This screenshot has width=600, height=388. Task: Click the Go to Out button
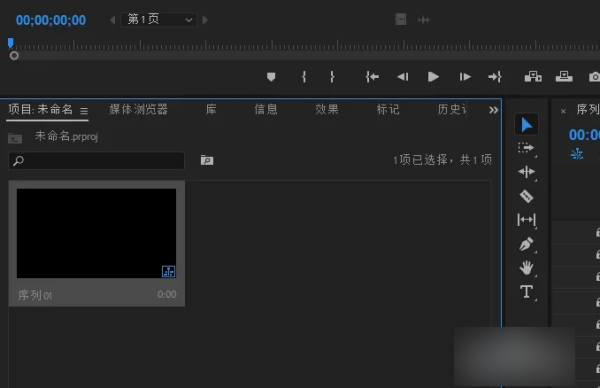pos(495,77)
